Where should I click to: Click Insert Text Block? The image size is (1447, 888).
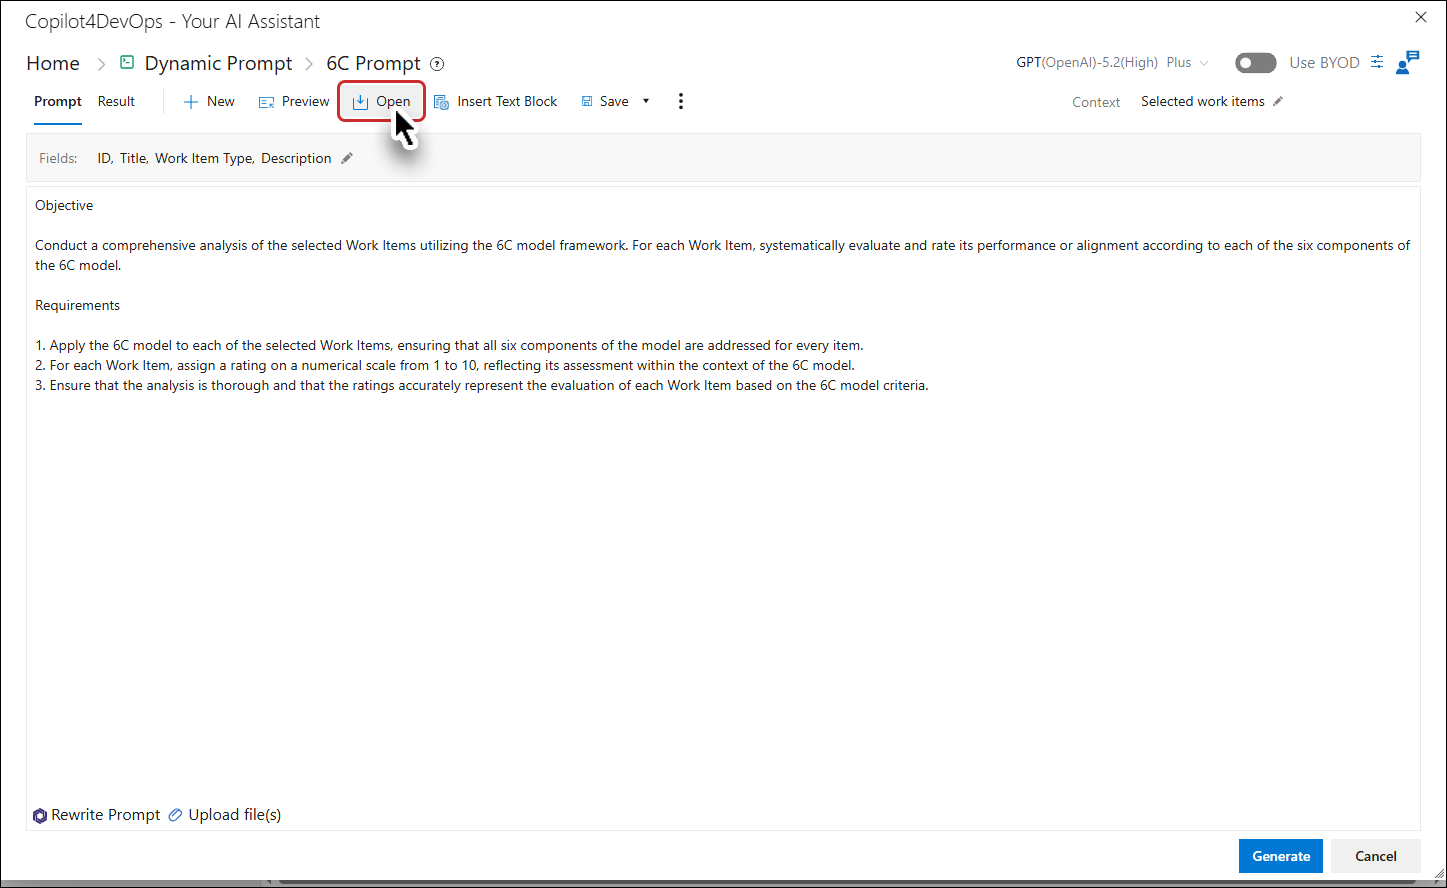click(x=495, y=101)
